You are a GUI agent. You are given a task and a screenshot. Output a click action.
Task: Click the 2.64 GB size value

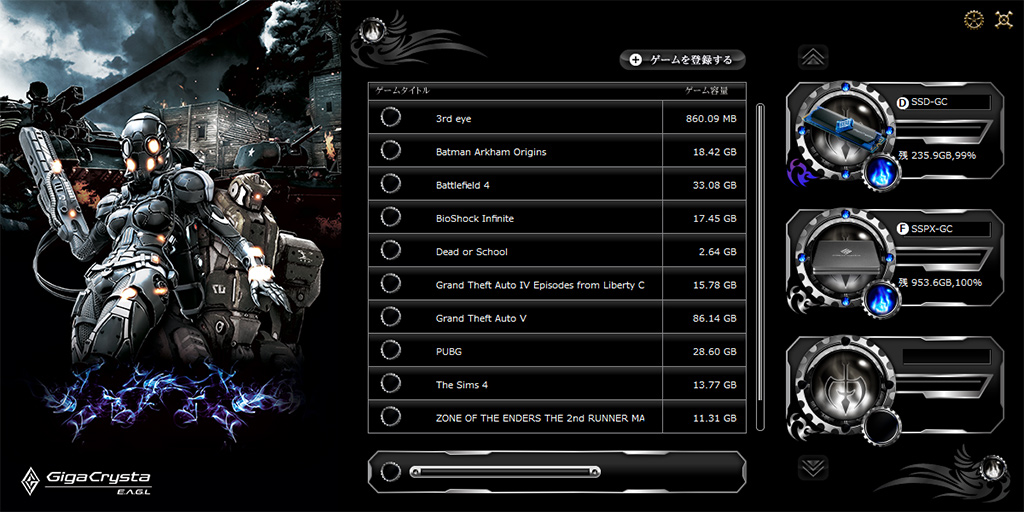[717, 251]
